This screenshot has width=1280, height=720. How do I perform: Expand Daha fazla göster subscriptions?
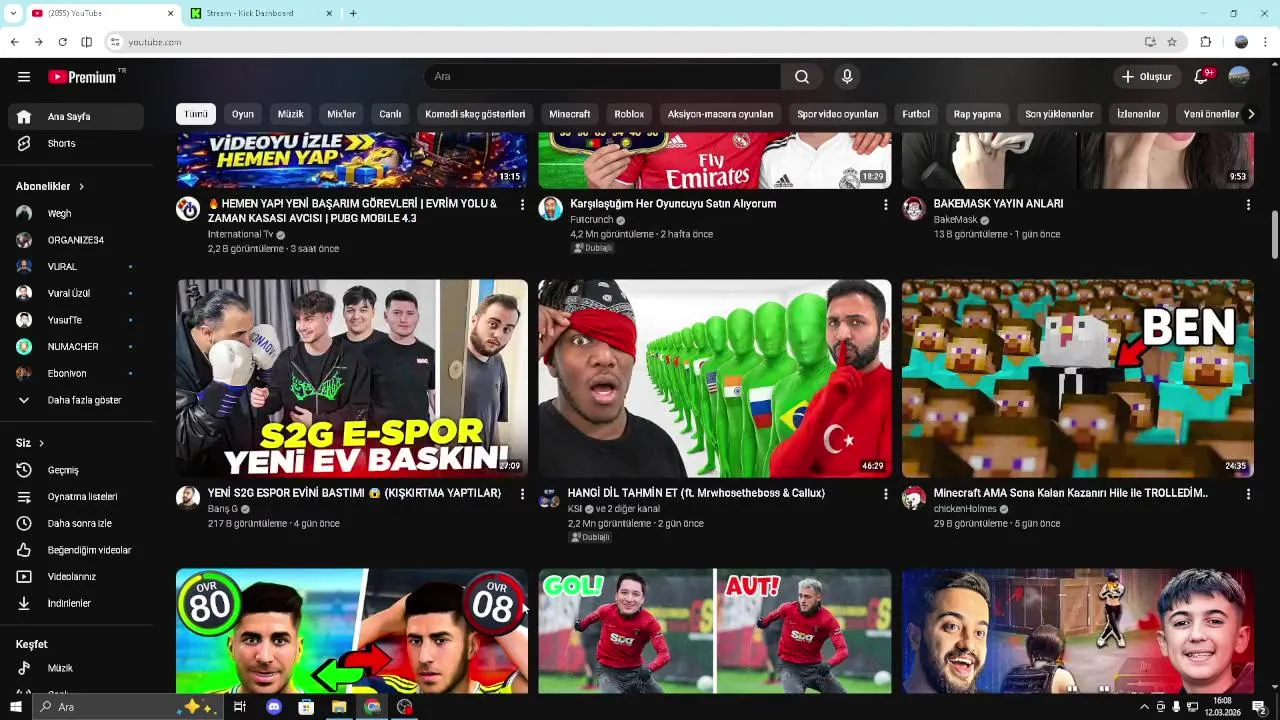click(76, 400)
